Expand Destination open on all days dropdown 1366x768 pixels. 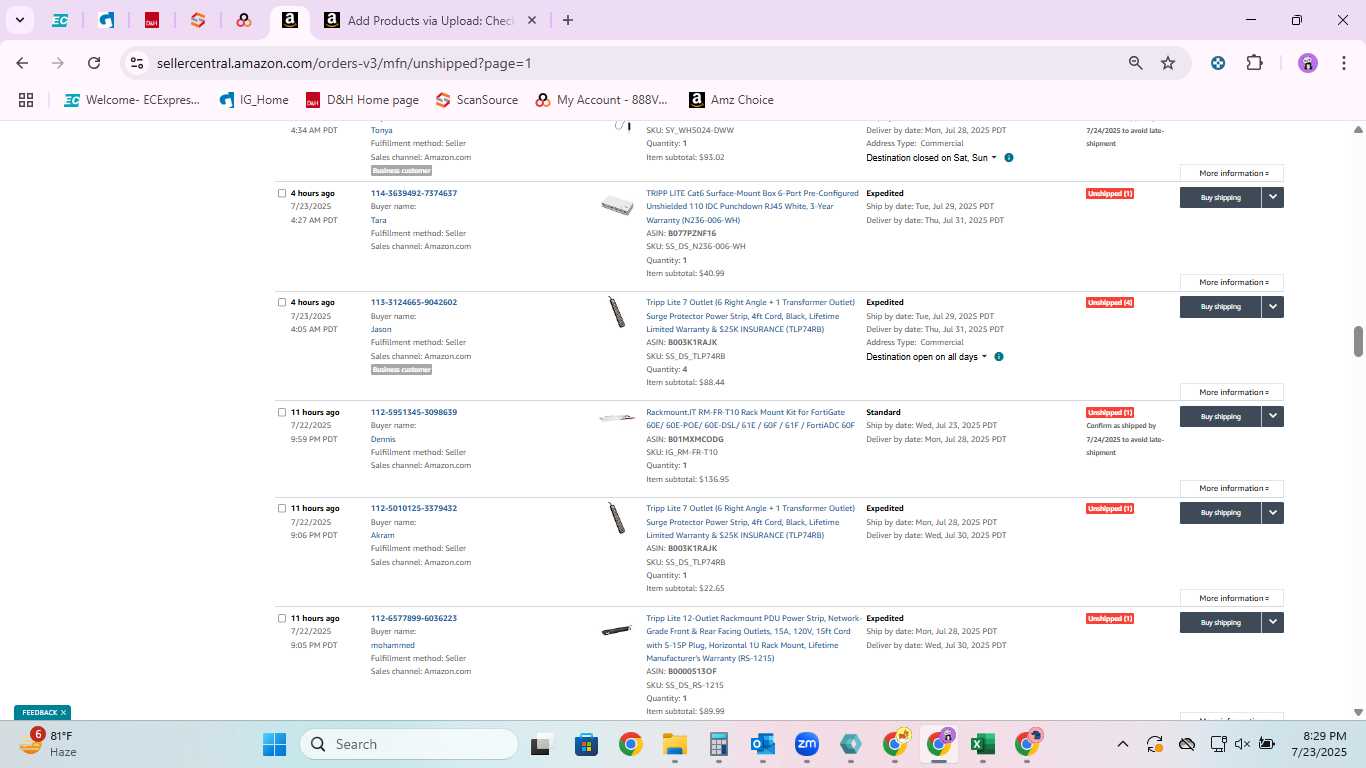(927, 357)
